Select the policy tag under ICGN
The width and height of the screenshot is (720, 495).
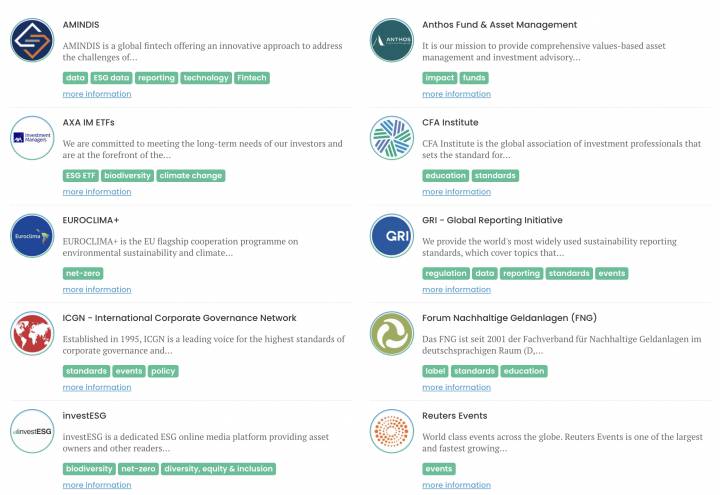click(x=163, y=371)
